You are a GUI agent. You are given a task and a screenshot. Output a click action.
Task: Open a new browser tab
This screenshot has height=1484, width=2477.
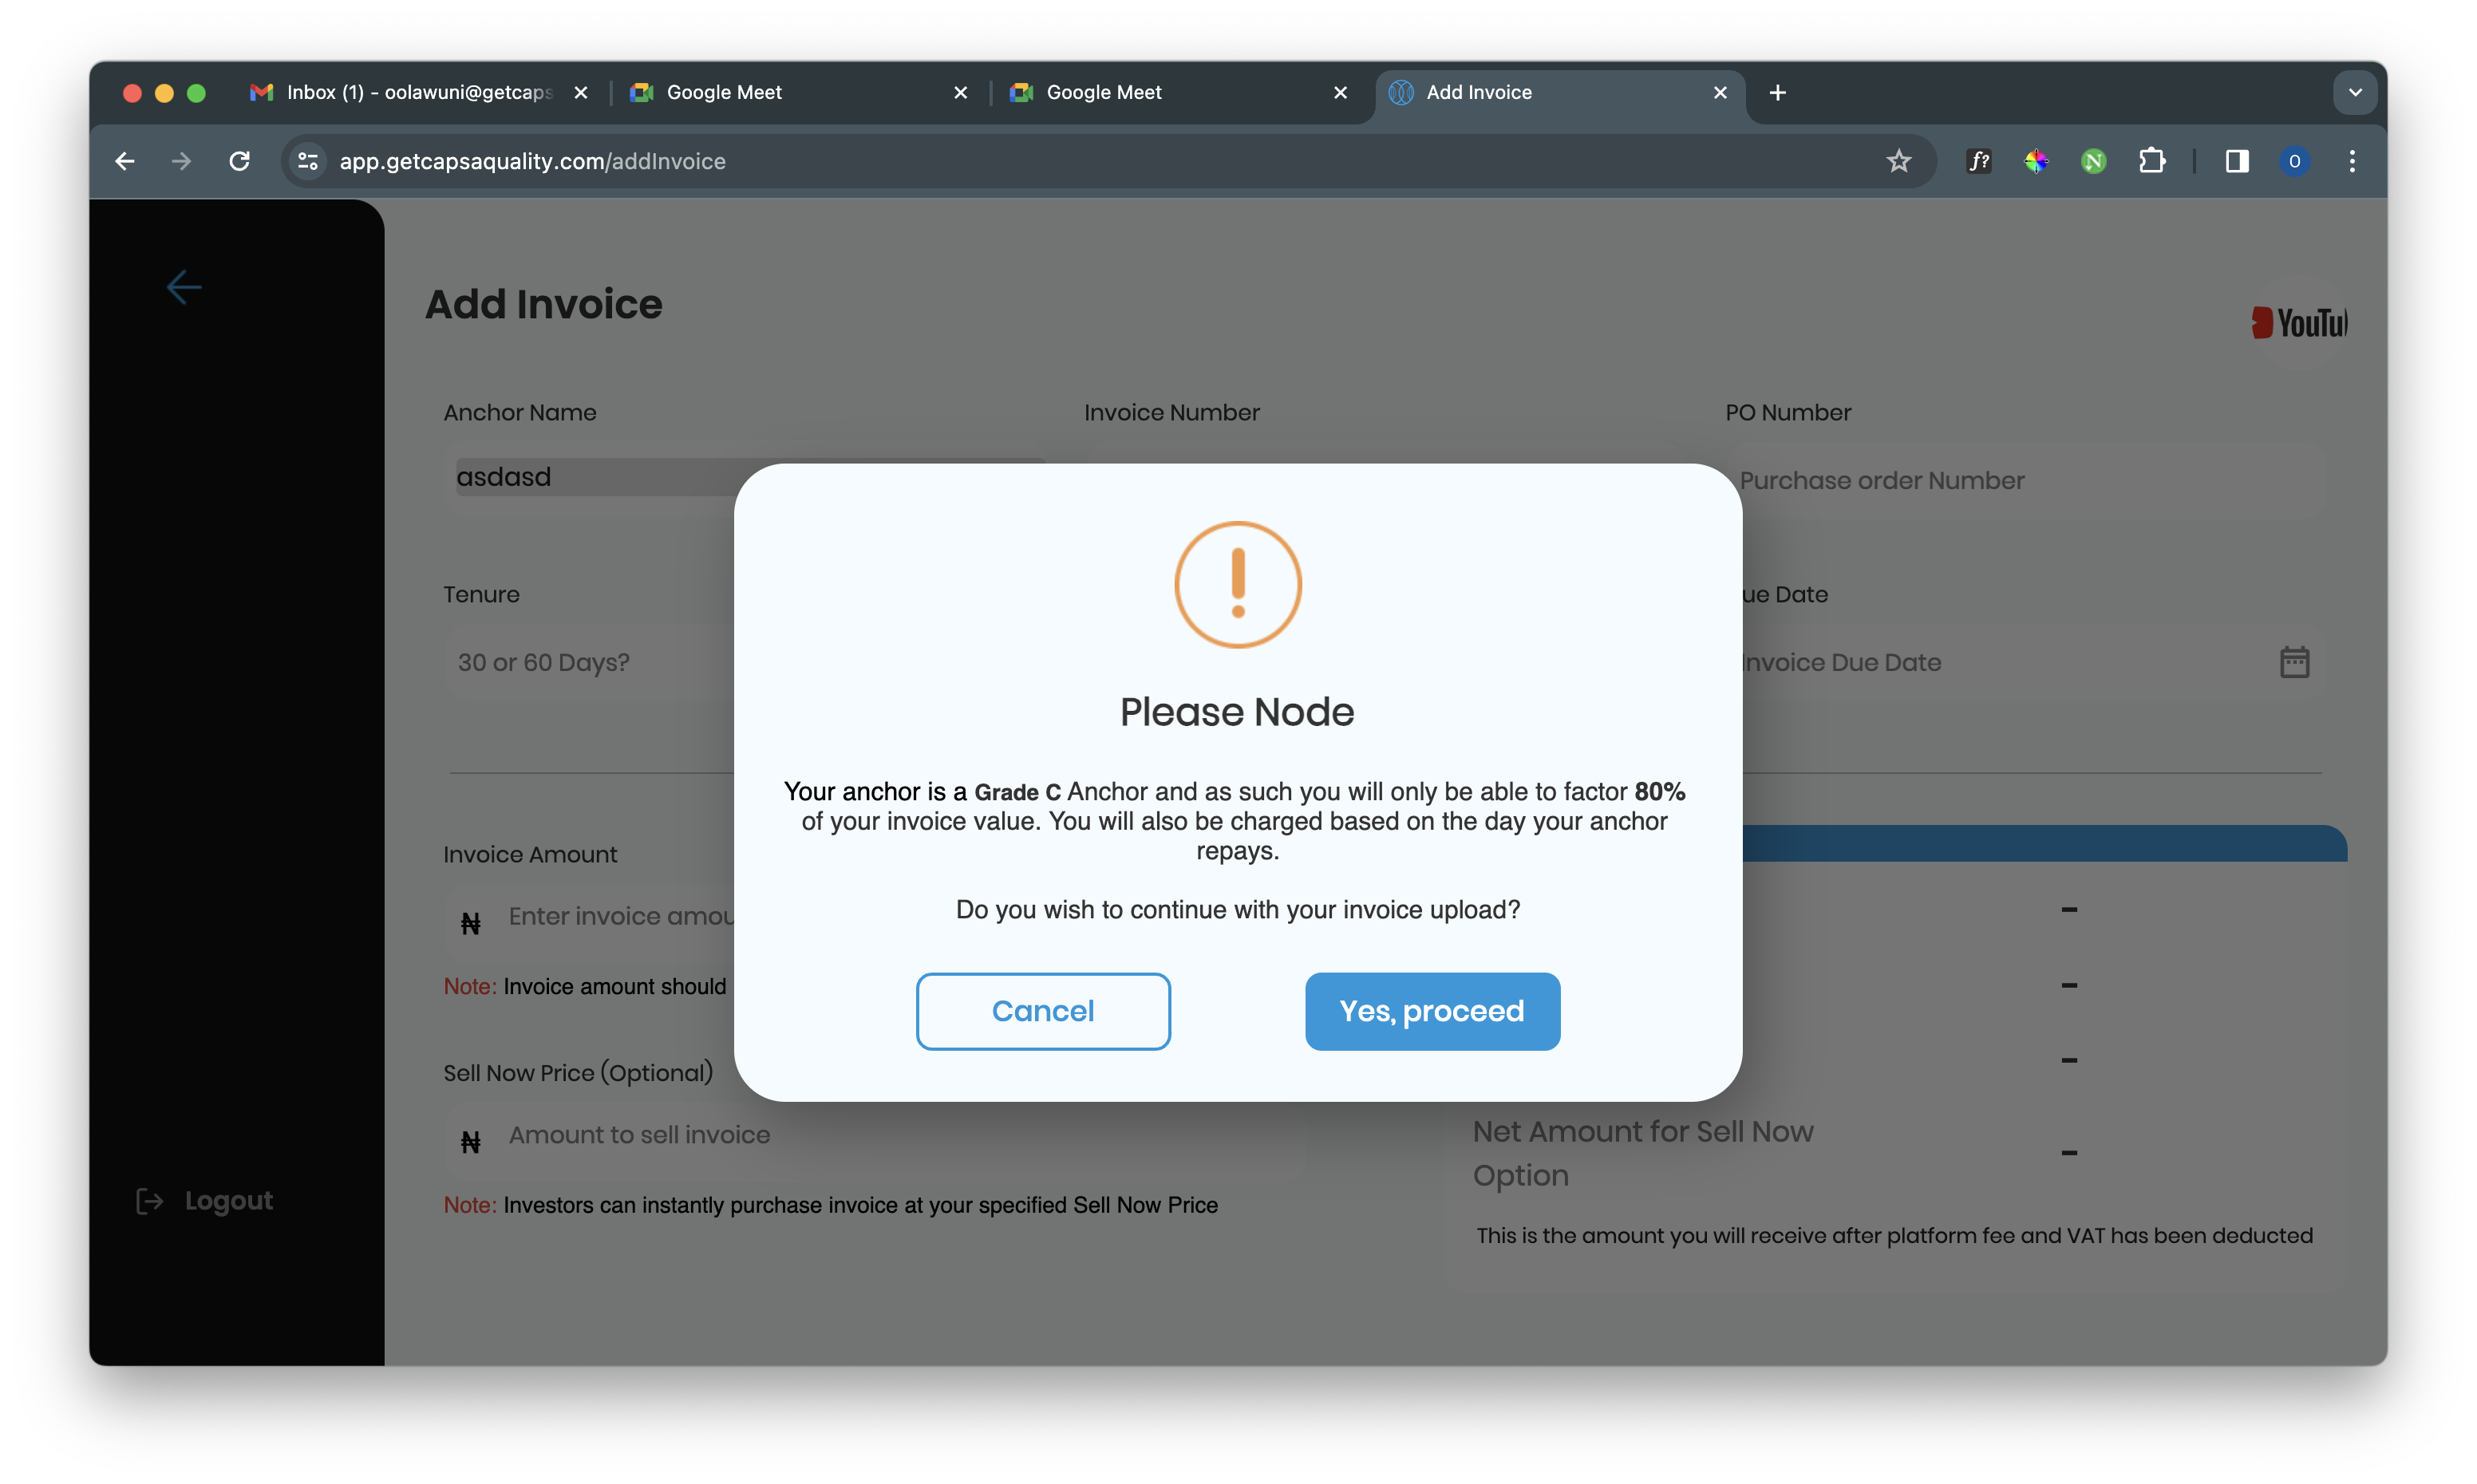[x=1777, y=92]
